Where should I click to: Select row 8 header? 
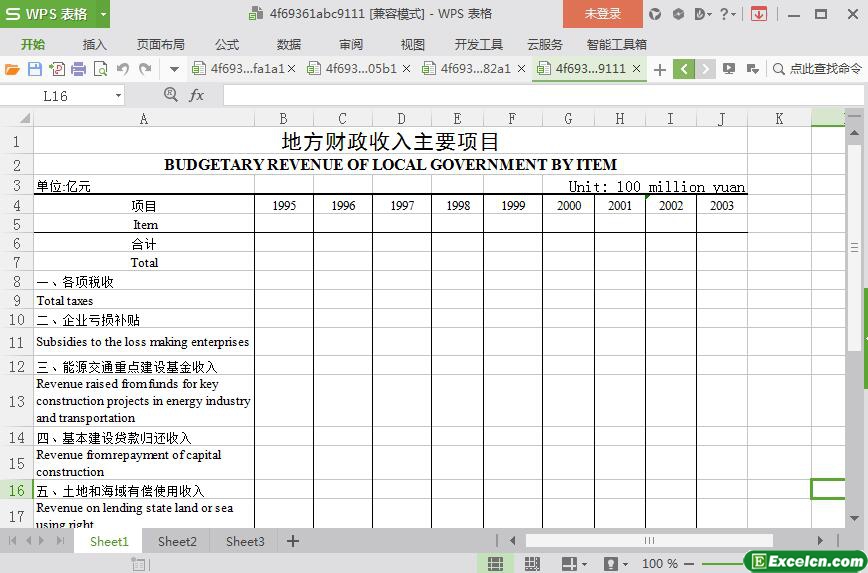[x=17, y=281]
